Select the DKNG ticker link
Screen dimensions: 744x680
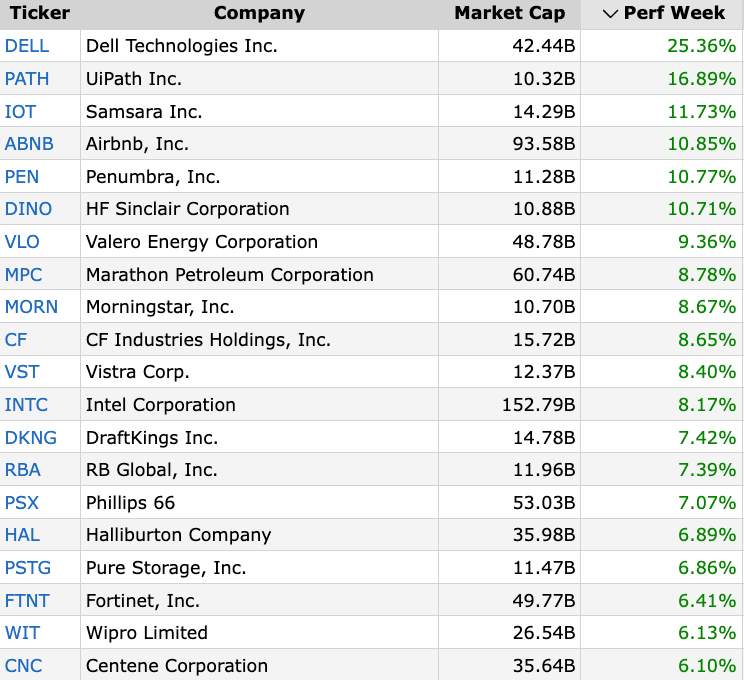pos(31,438)
